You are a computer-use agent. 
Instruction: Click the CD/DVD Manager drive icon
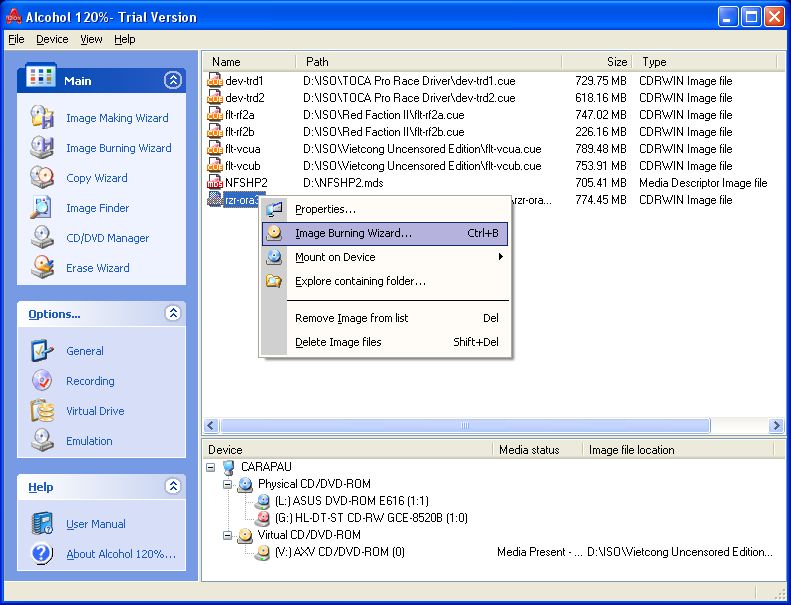click(x=42, y=238)
